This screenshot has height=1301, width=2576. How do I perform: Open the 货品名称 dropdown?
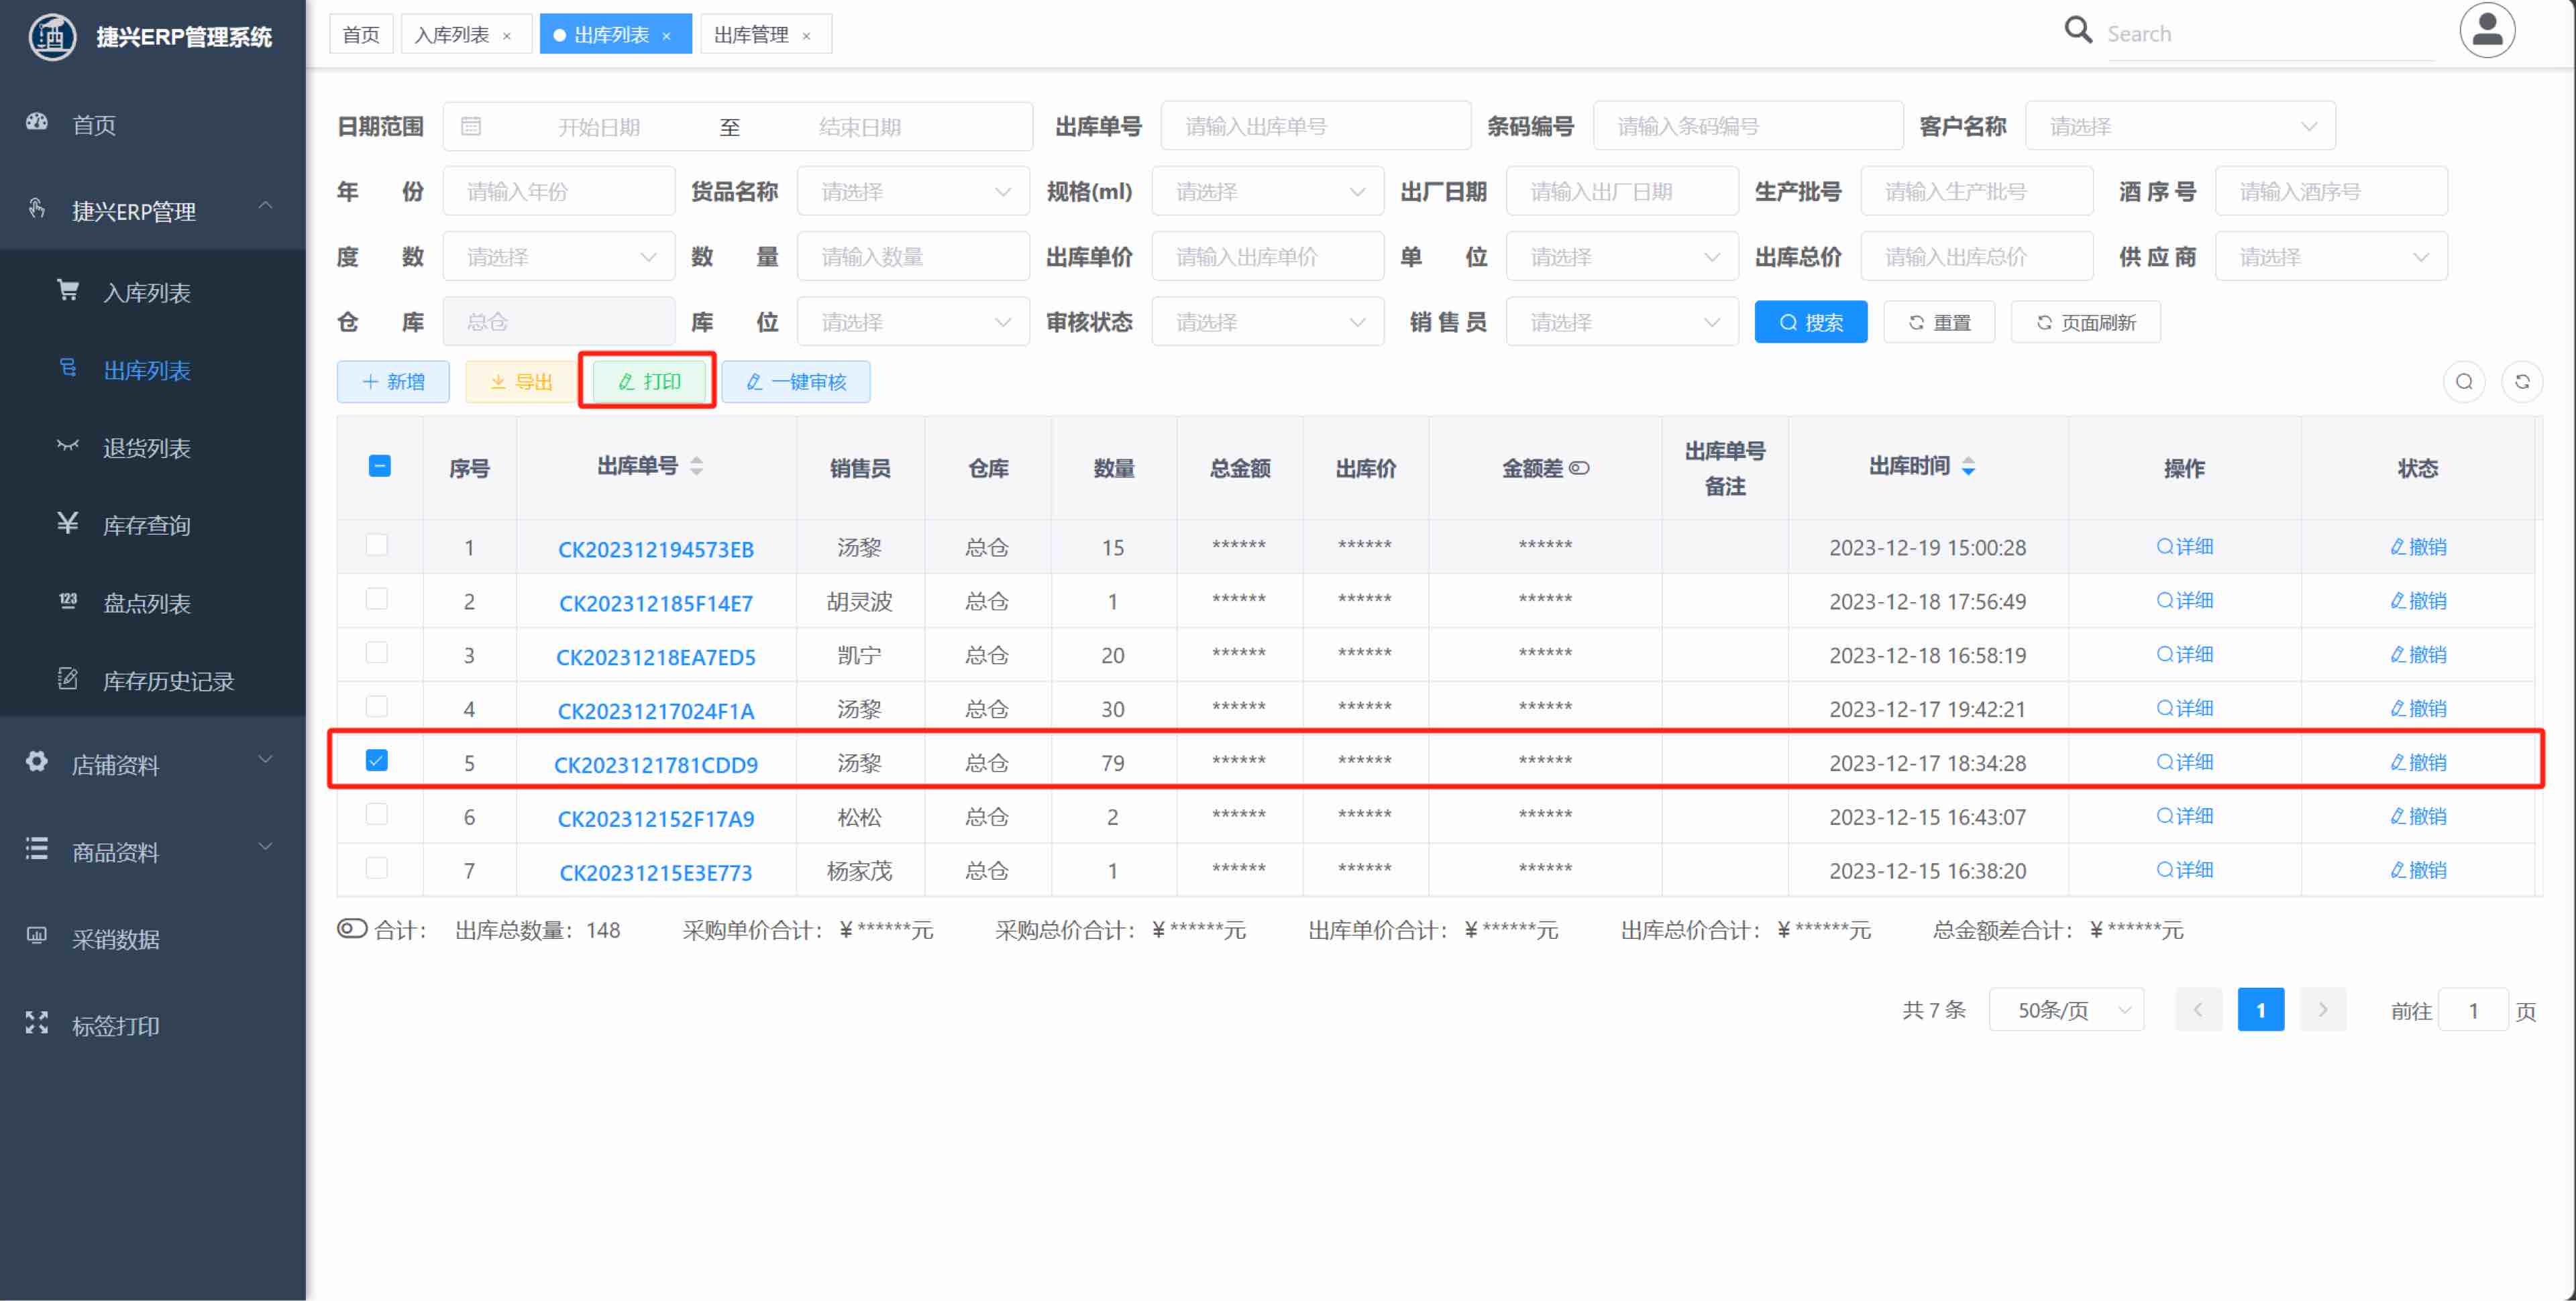click(913, 191)
